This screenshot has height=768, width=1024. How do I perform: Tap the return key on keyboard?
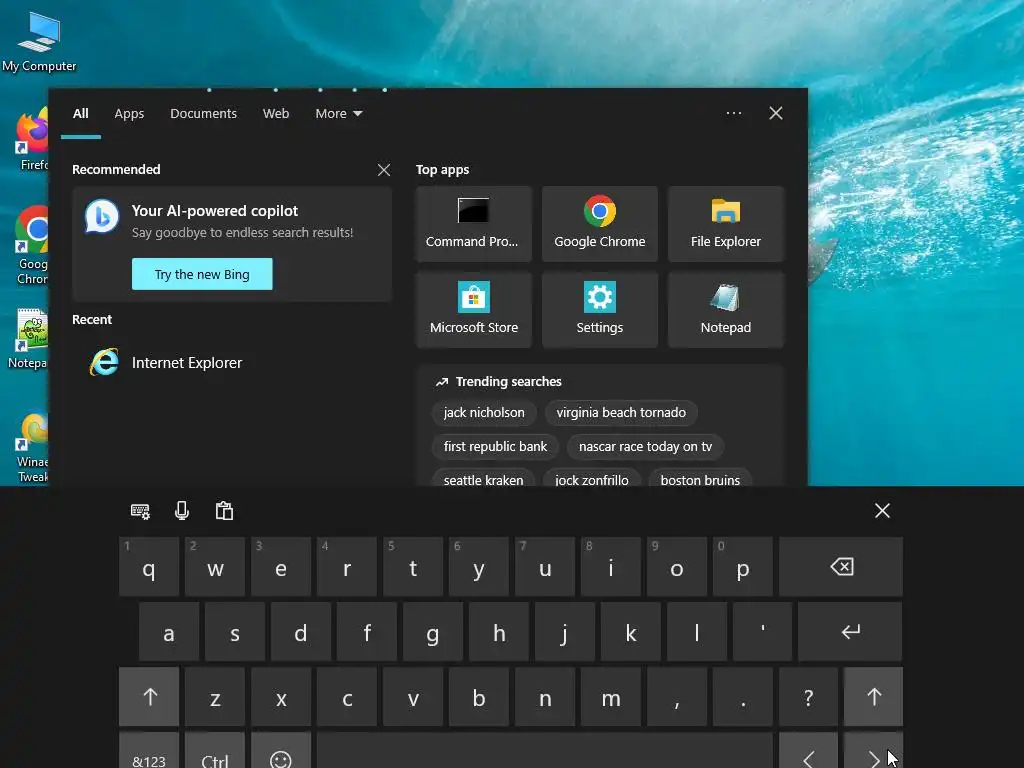point(850,632)
